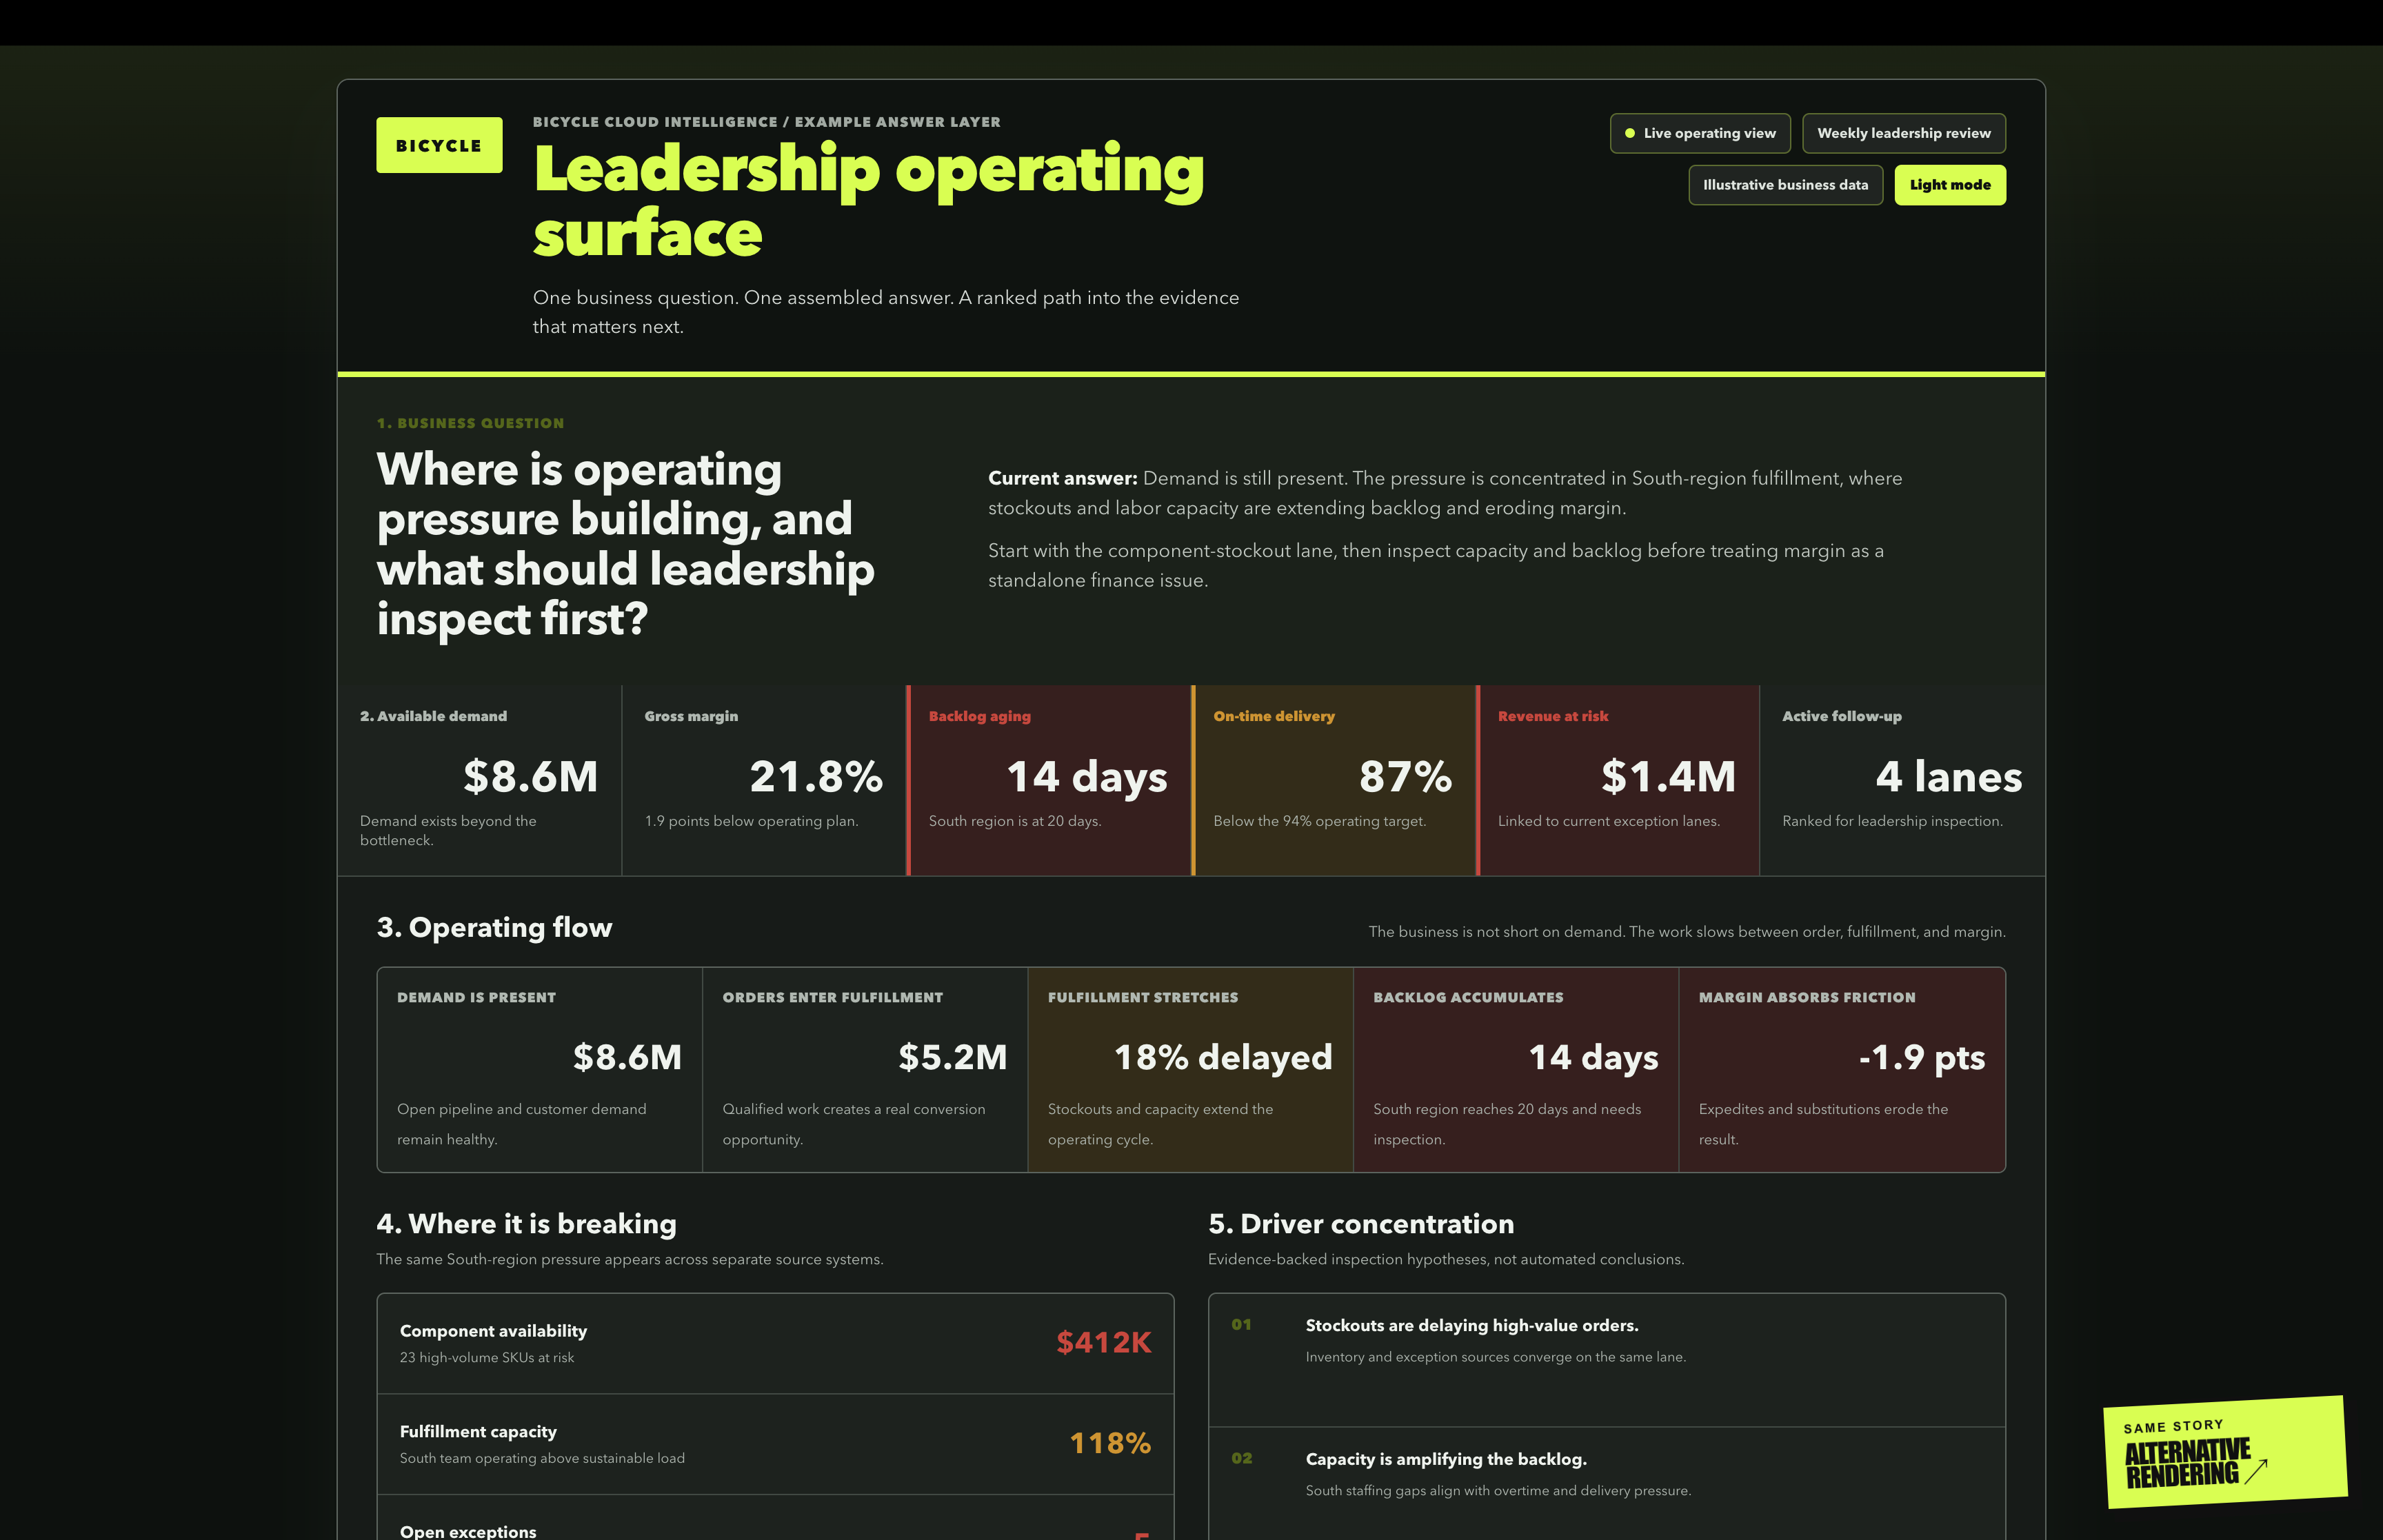Select the Fulfillment stretches 18% delayed step
The image size is (2383, 1540).
pyautogui.click(x=1190, y=1069)
